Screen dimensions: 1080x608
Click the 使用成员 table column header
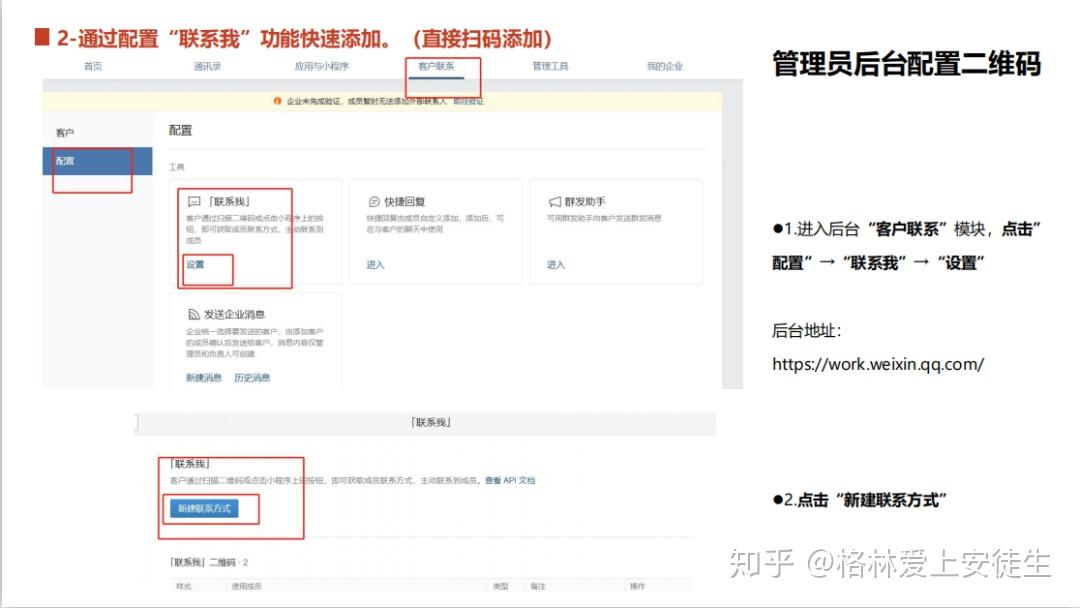[x=247, y=587]
